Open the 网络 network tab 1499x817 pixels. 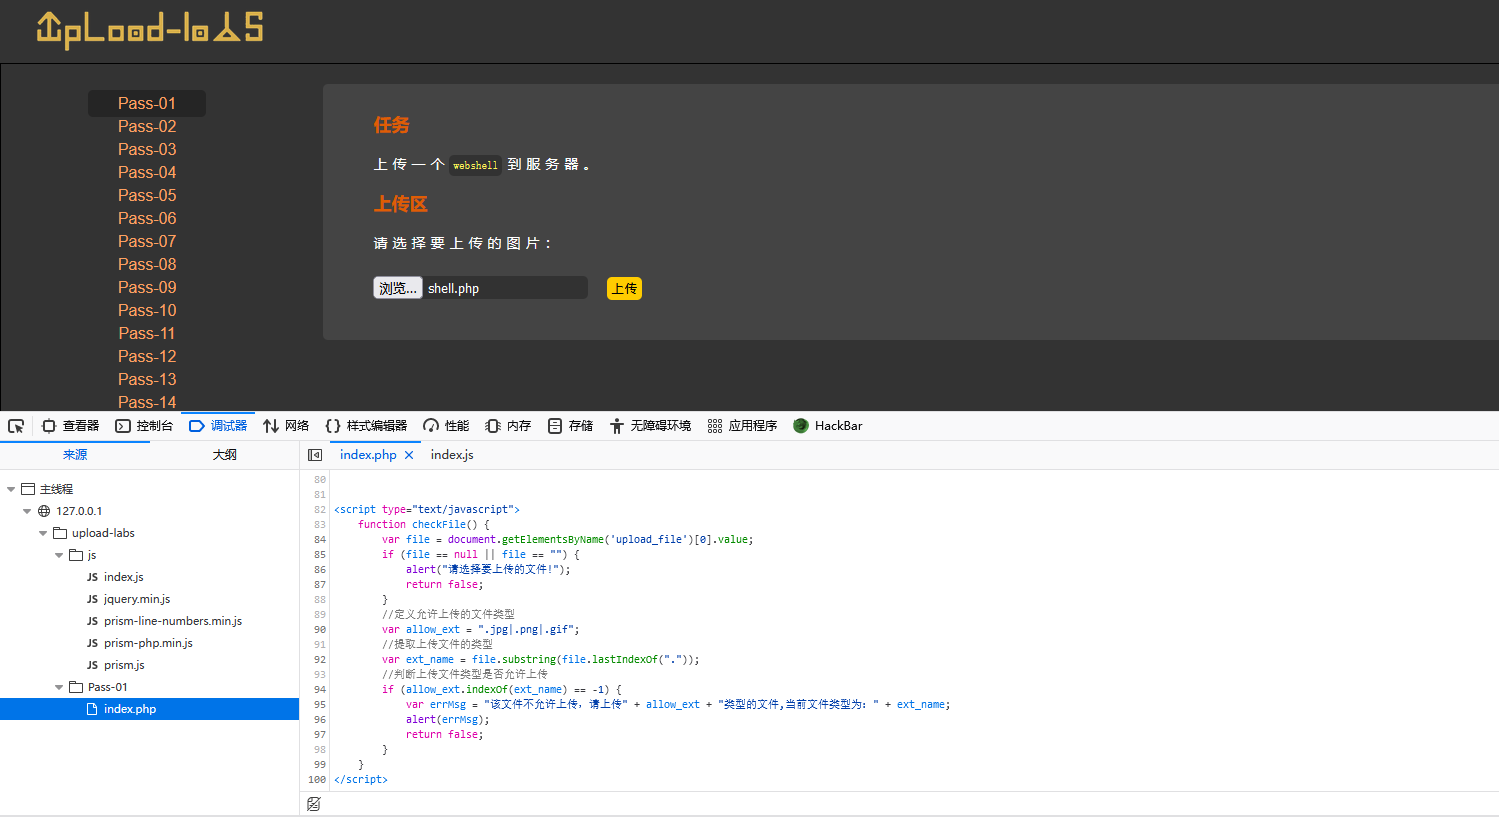point(286,426)
